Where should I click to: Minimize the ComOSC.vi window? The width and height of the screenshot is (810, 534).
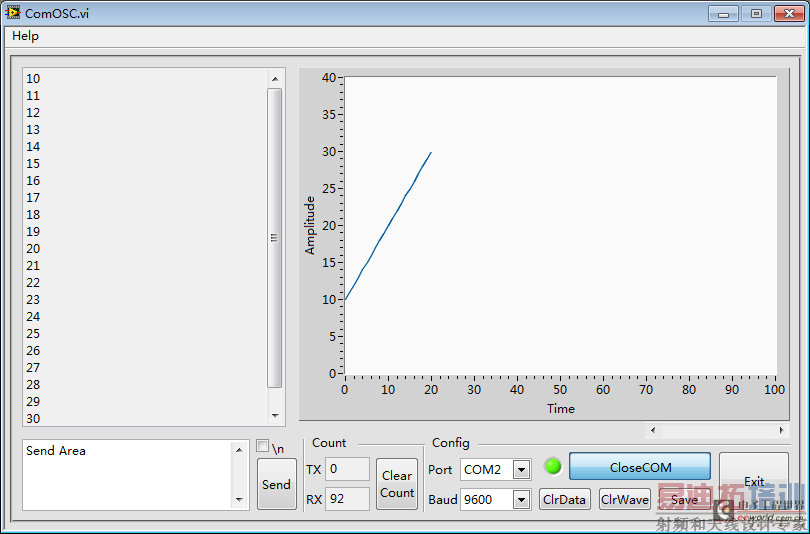point(723,14)
